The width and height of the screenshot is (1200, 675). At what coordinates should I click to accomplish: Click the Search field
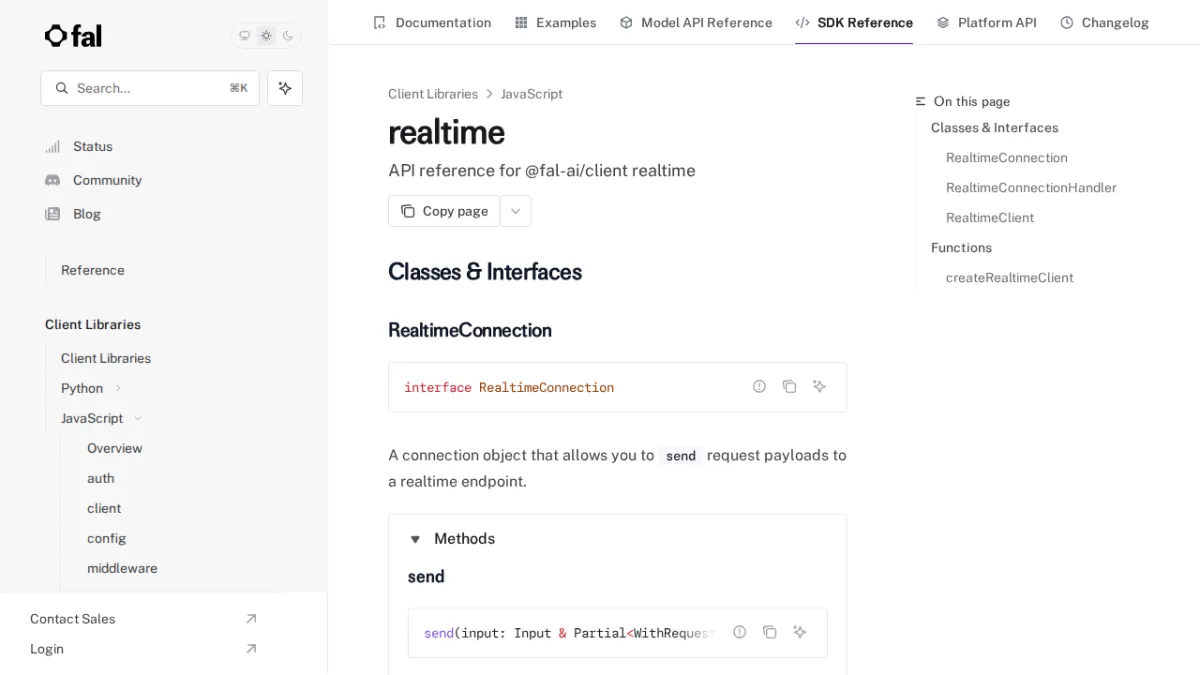pos(150,88)
